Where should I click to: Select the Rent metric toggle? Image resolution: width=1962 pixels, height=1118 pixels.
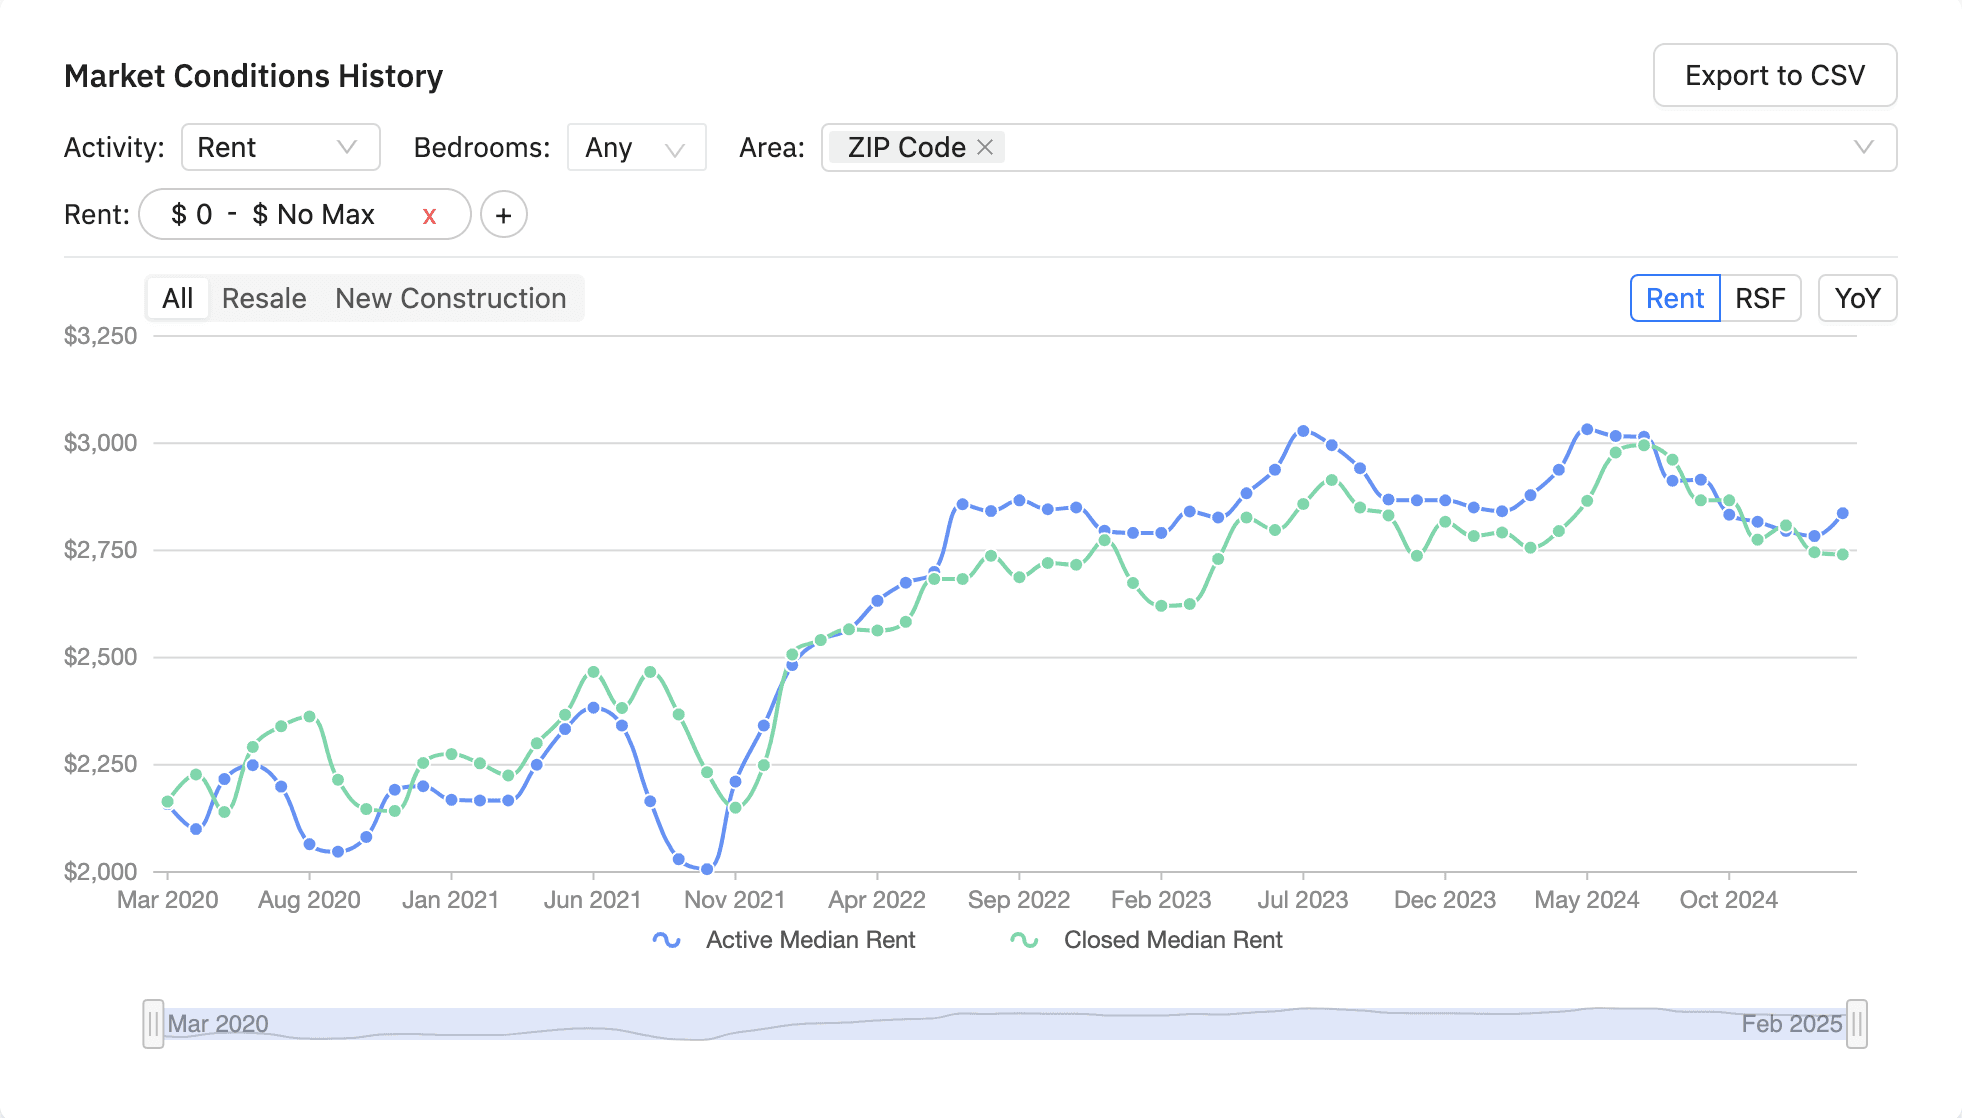(x=1675, y=298)
